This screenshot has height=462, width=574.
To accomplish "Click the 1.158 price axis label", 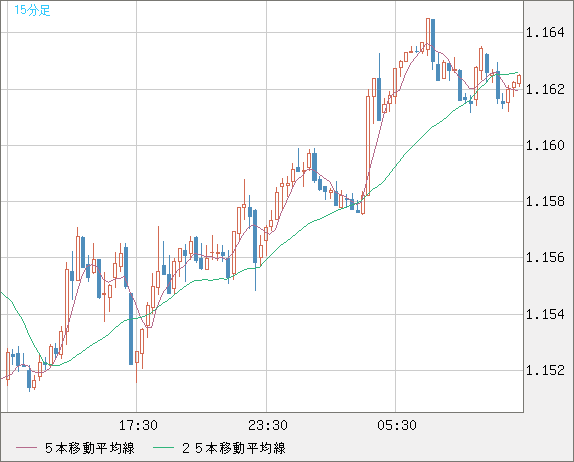I will pos(545,201).
